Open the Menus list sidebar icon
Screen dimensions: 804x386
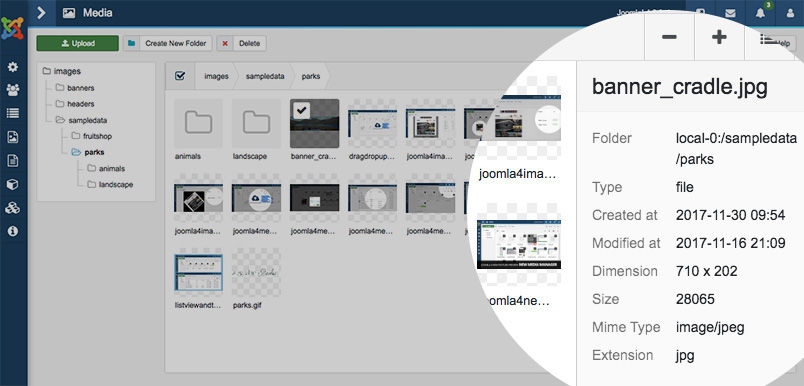click(x=12, y=113)
